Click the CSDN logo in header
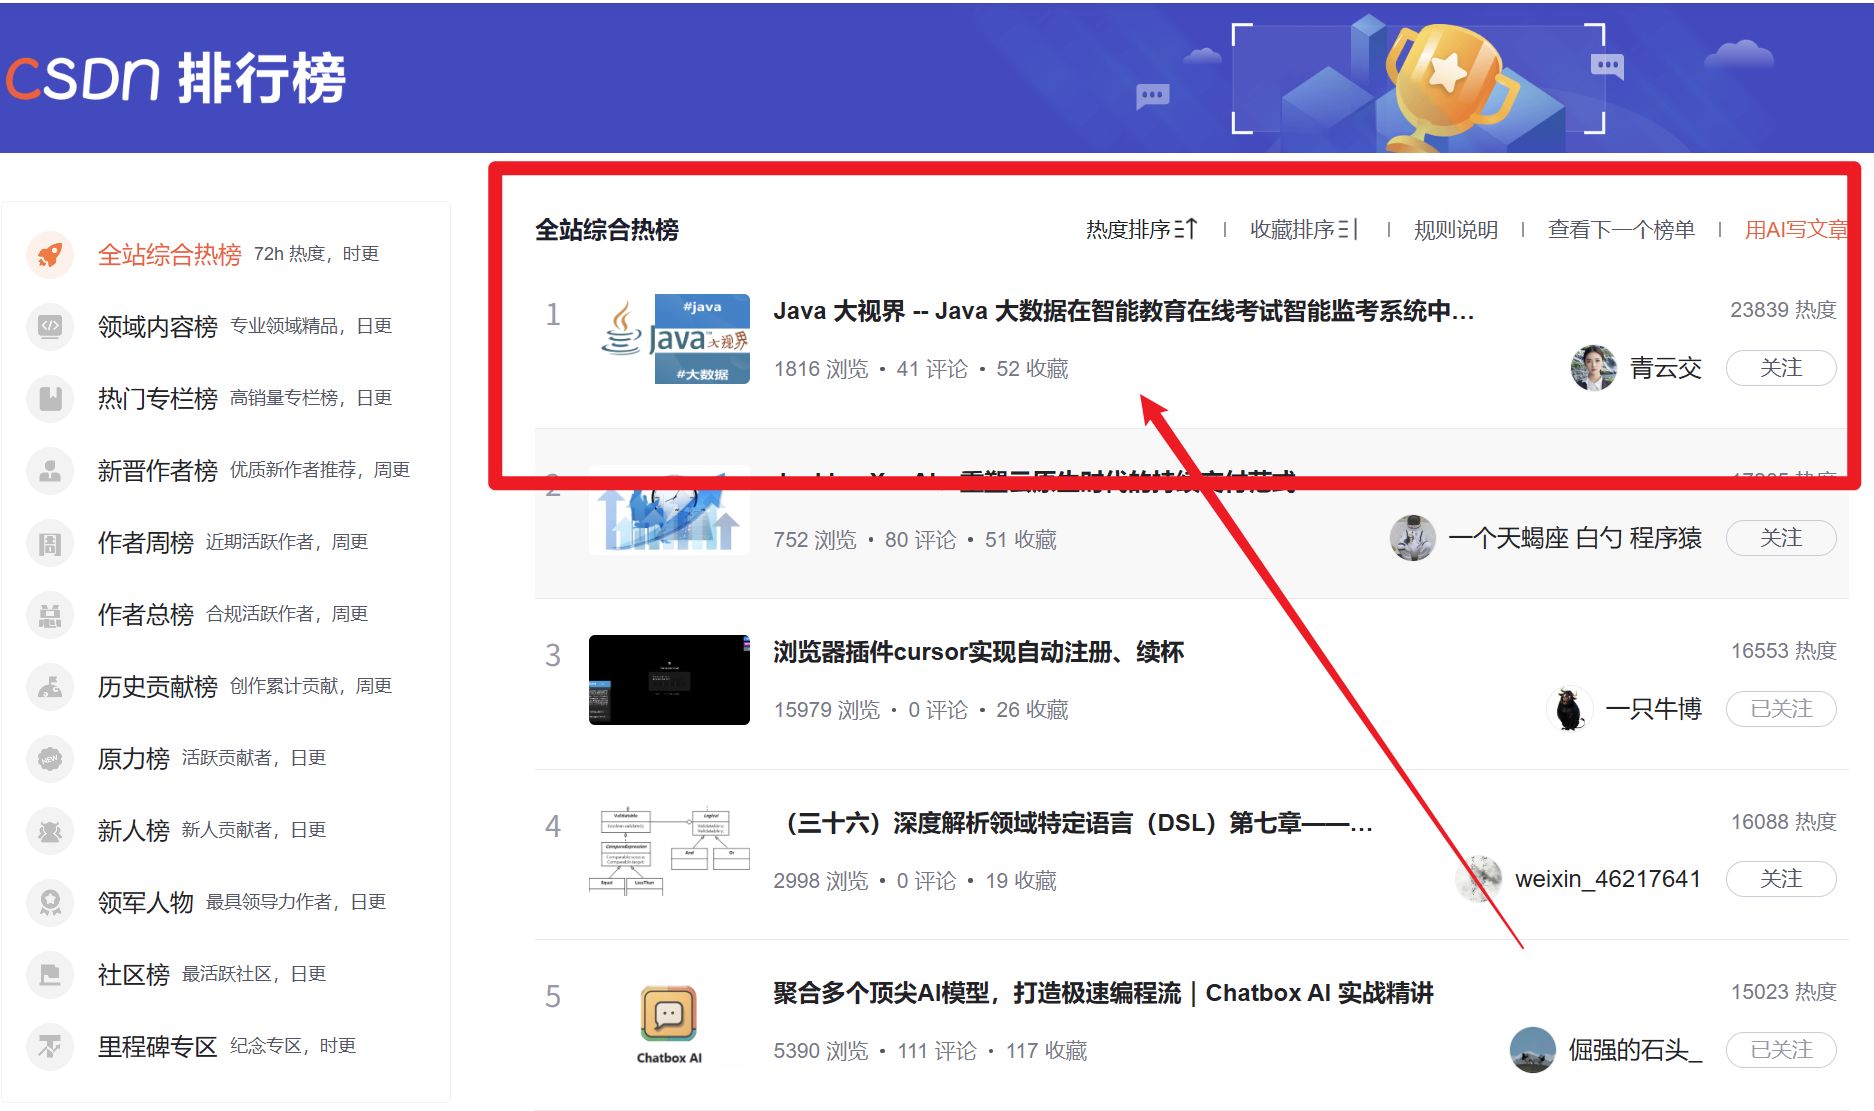Image resolution: width=1874 pixels, height=1111 pixels. tap(83, 78)
